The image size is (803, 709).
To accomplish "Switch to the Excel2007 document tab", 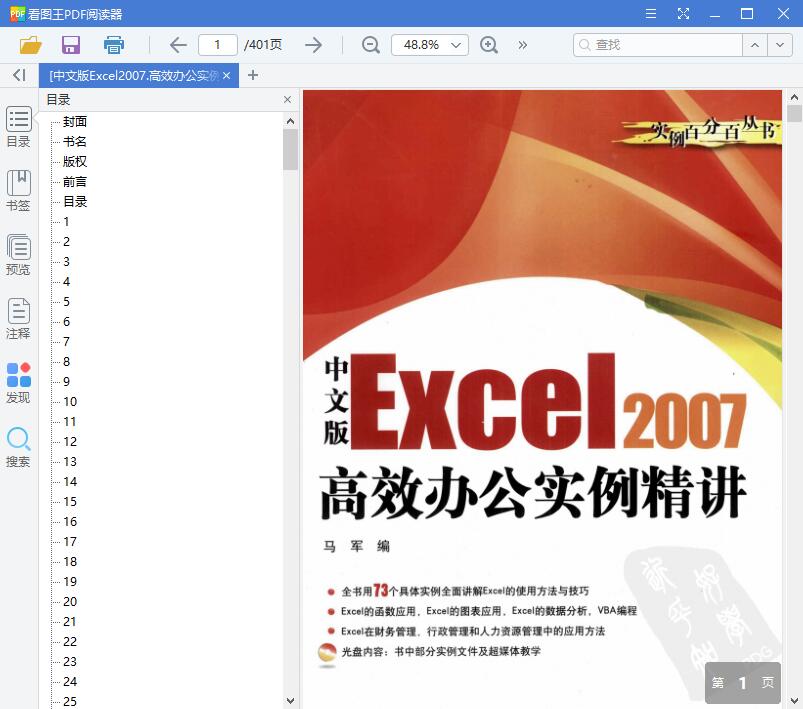I will click(134, 76).
